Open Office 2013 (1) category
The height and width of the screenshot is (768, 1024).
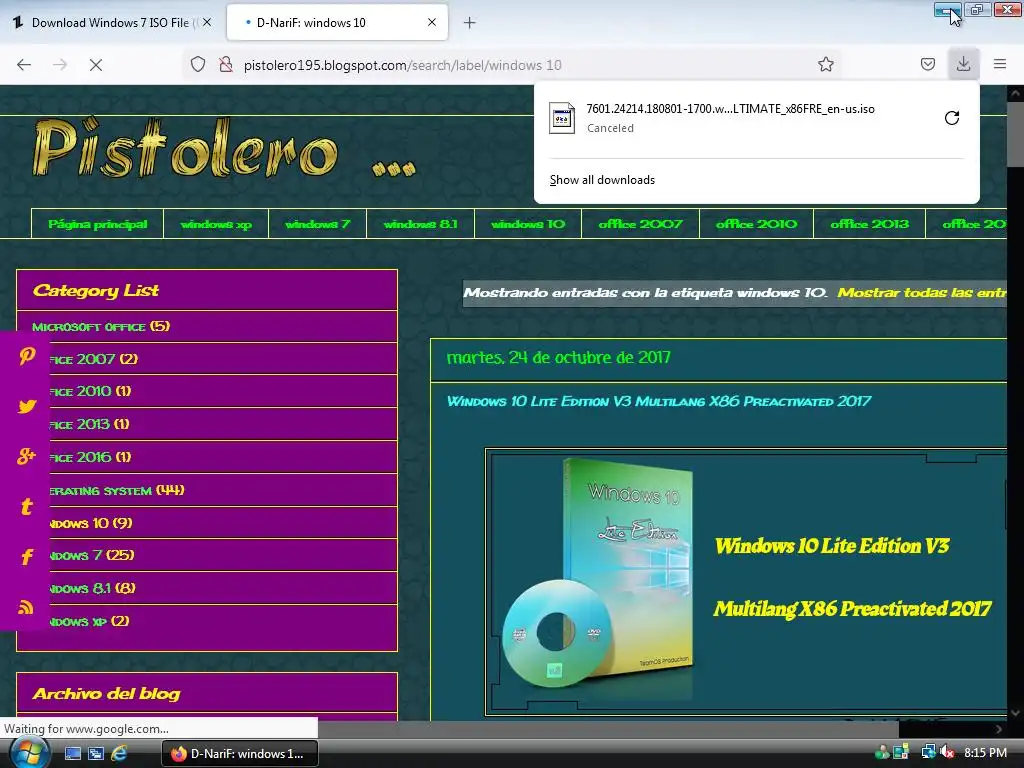click(89, 424)
